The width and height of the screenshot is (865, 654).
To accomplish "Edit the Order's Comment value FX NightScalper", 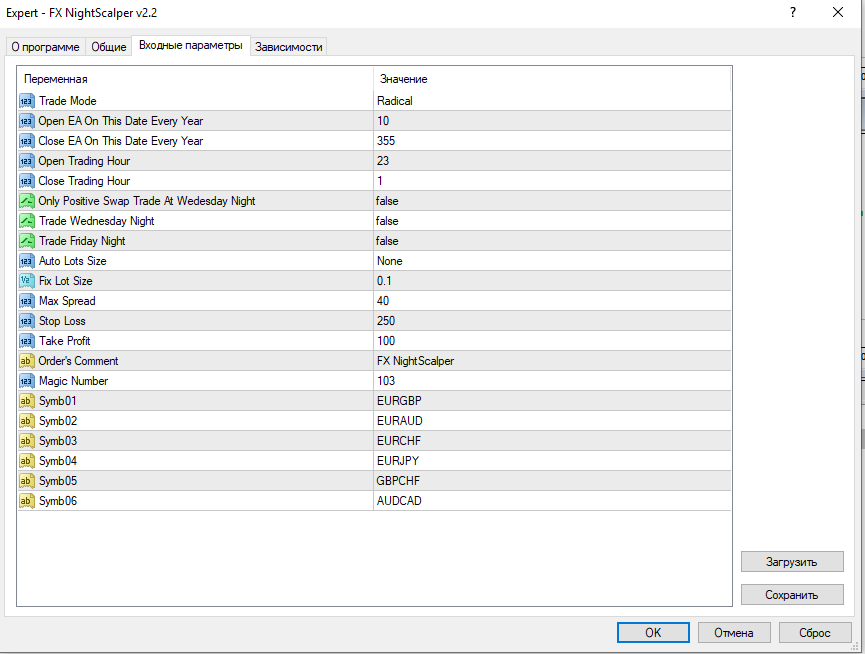I will pyautogui.click(x=552, y=361).
